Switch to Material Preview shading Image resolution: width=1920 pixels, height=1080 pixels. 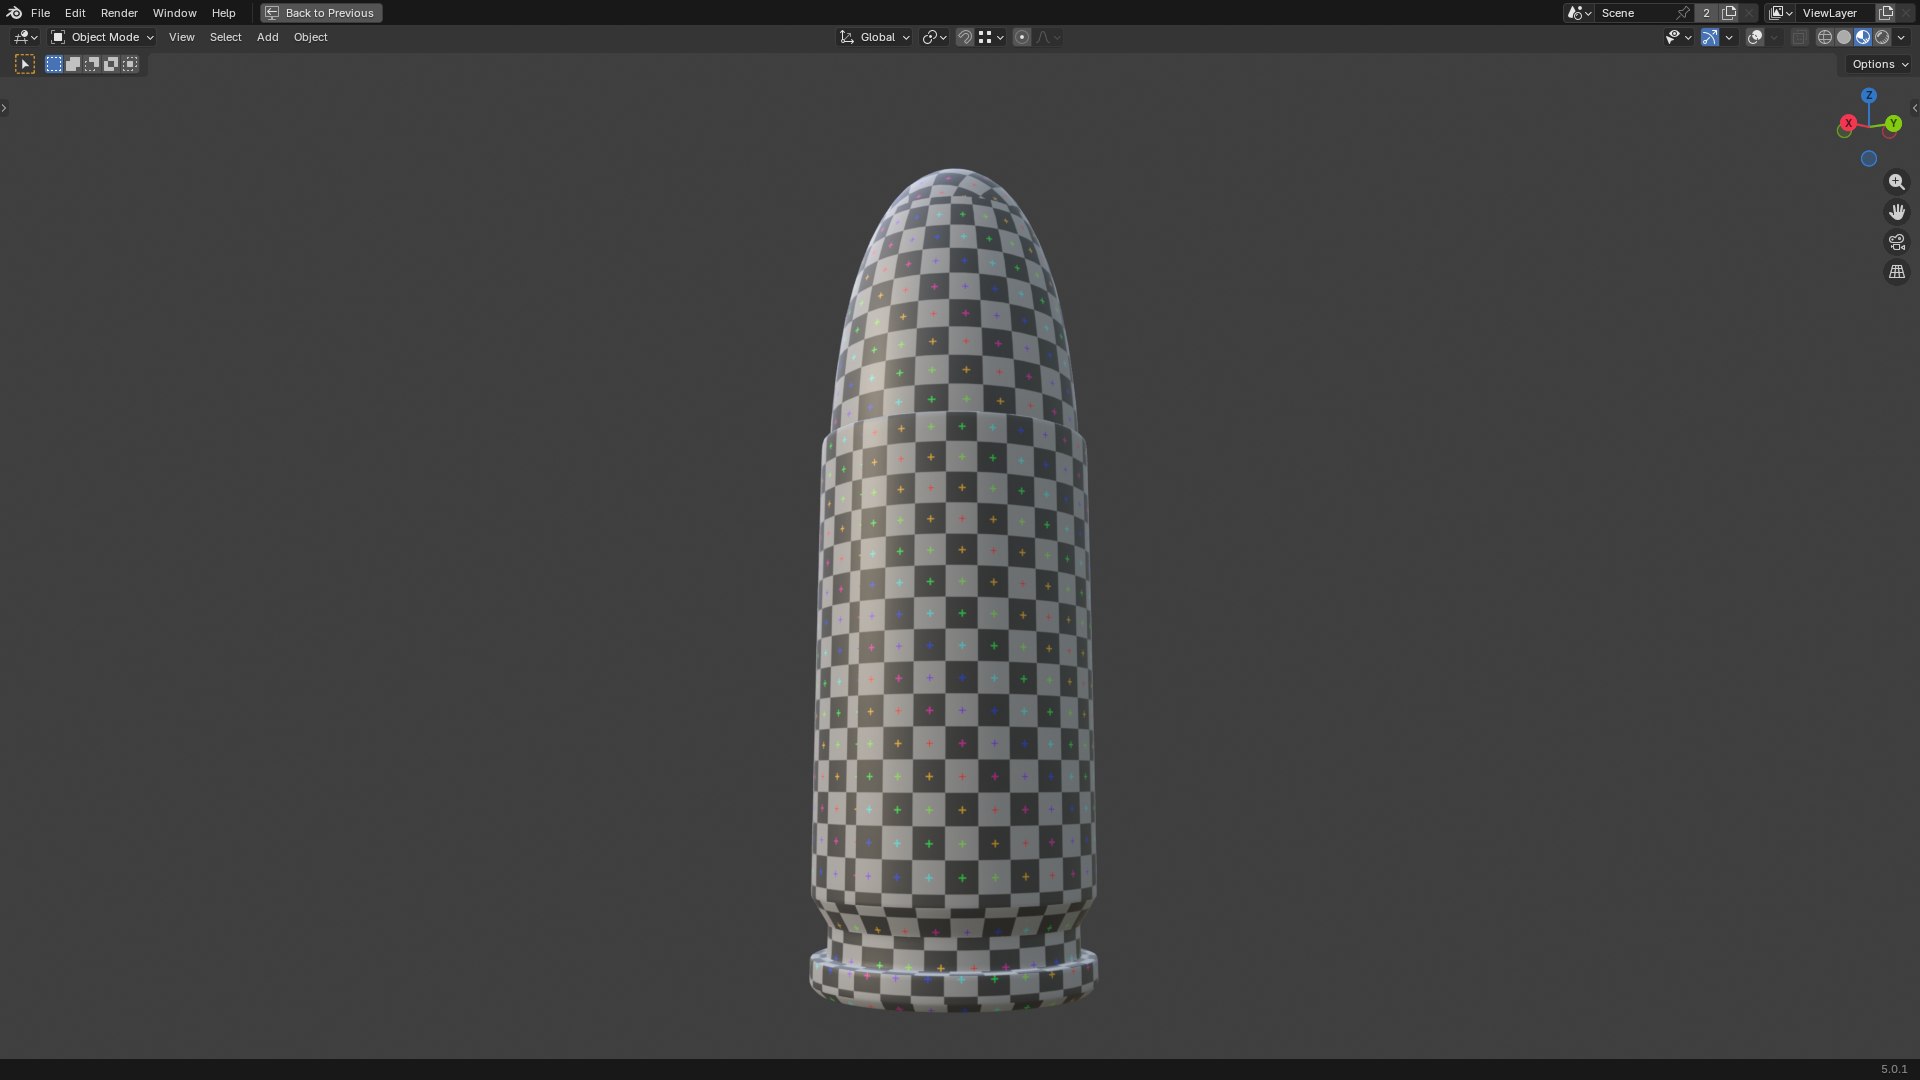point(1863,37)
